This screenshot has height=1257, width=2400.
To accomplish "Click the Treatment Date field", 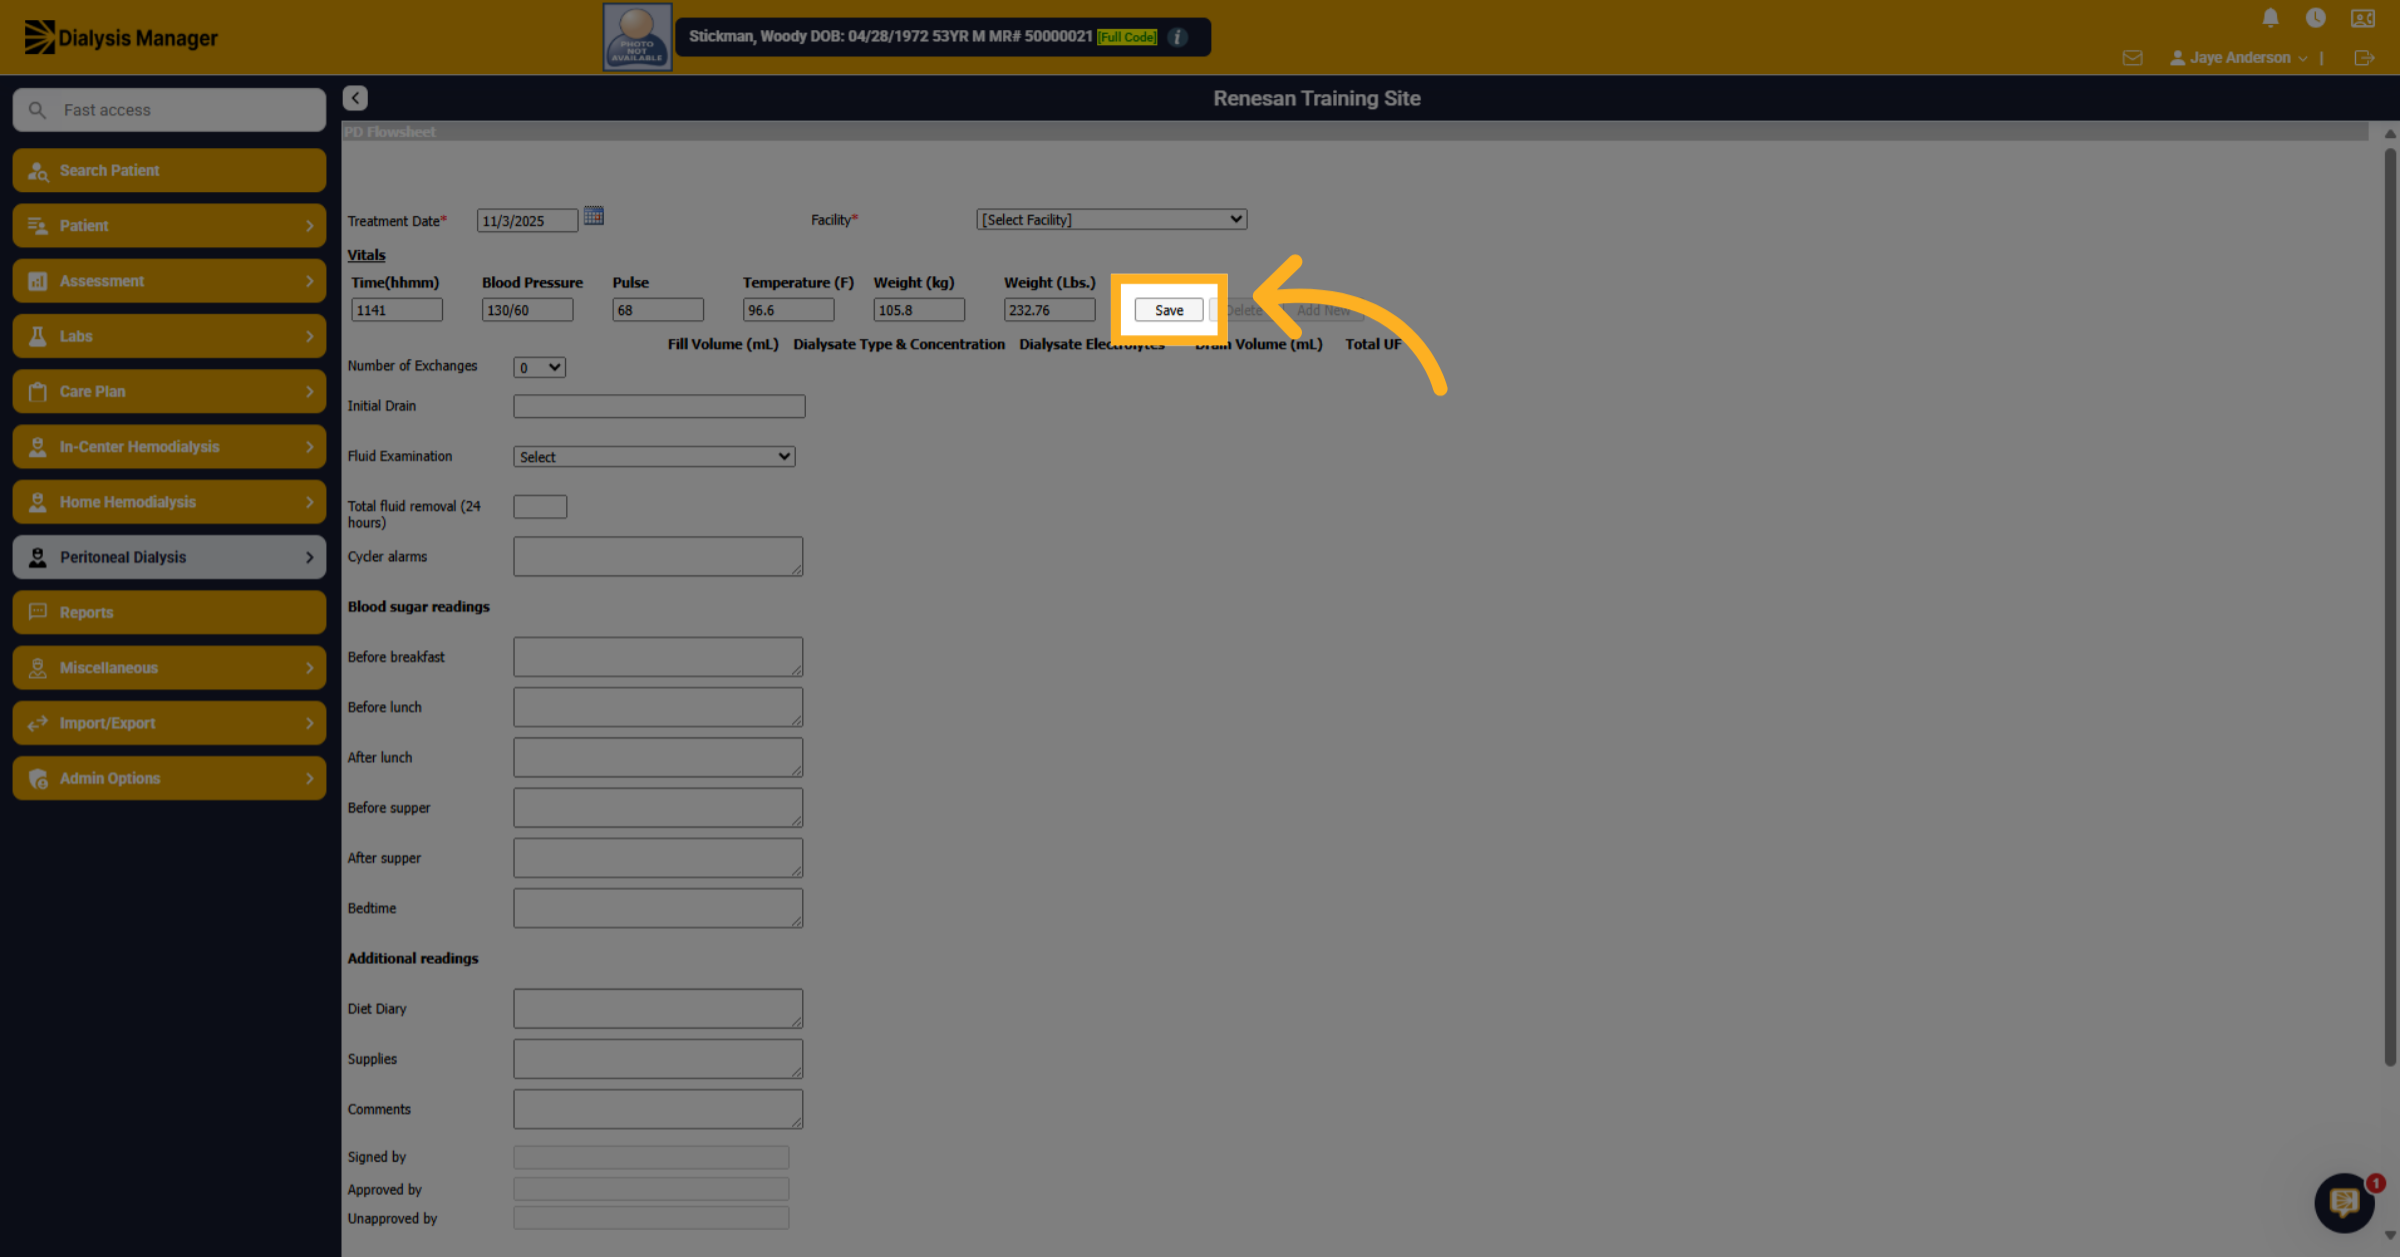I will coord(527,221).
